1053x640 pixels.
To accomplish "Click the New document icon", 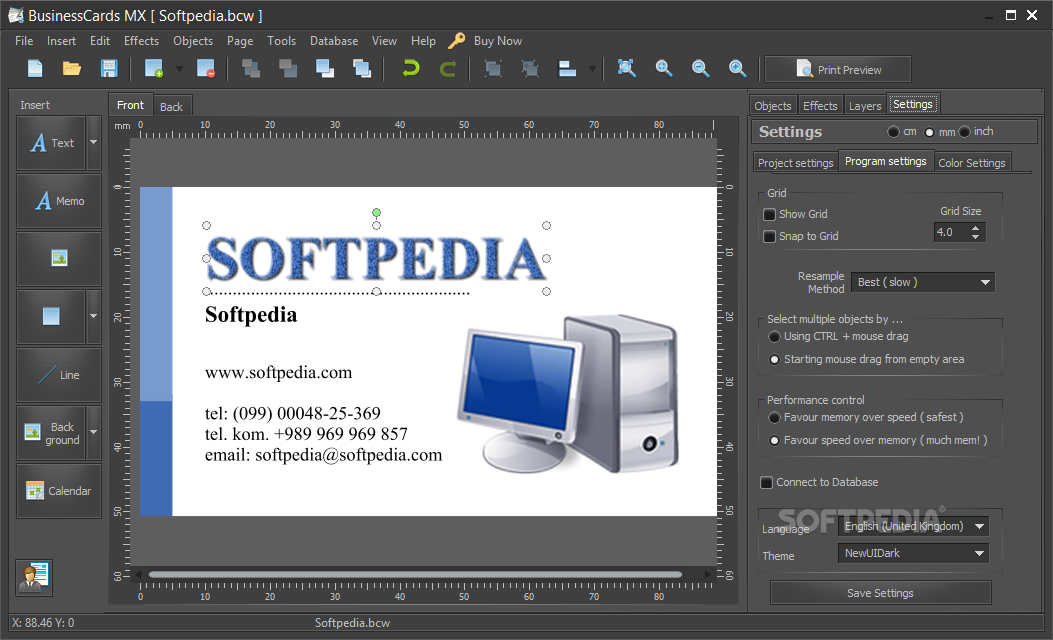I will [x=35, y=68].
